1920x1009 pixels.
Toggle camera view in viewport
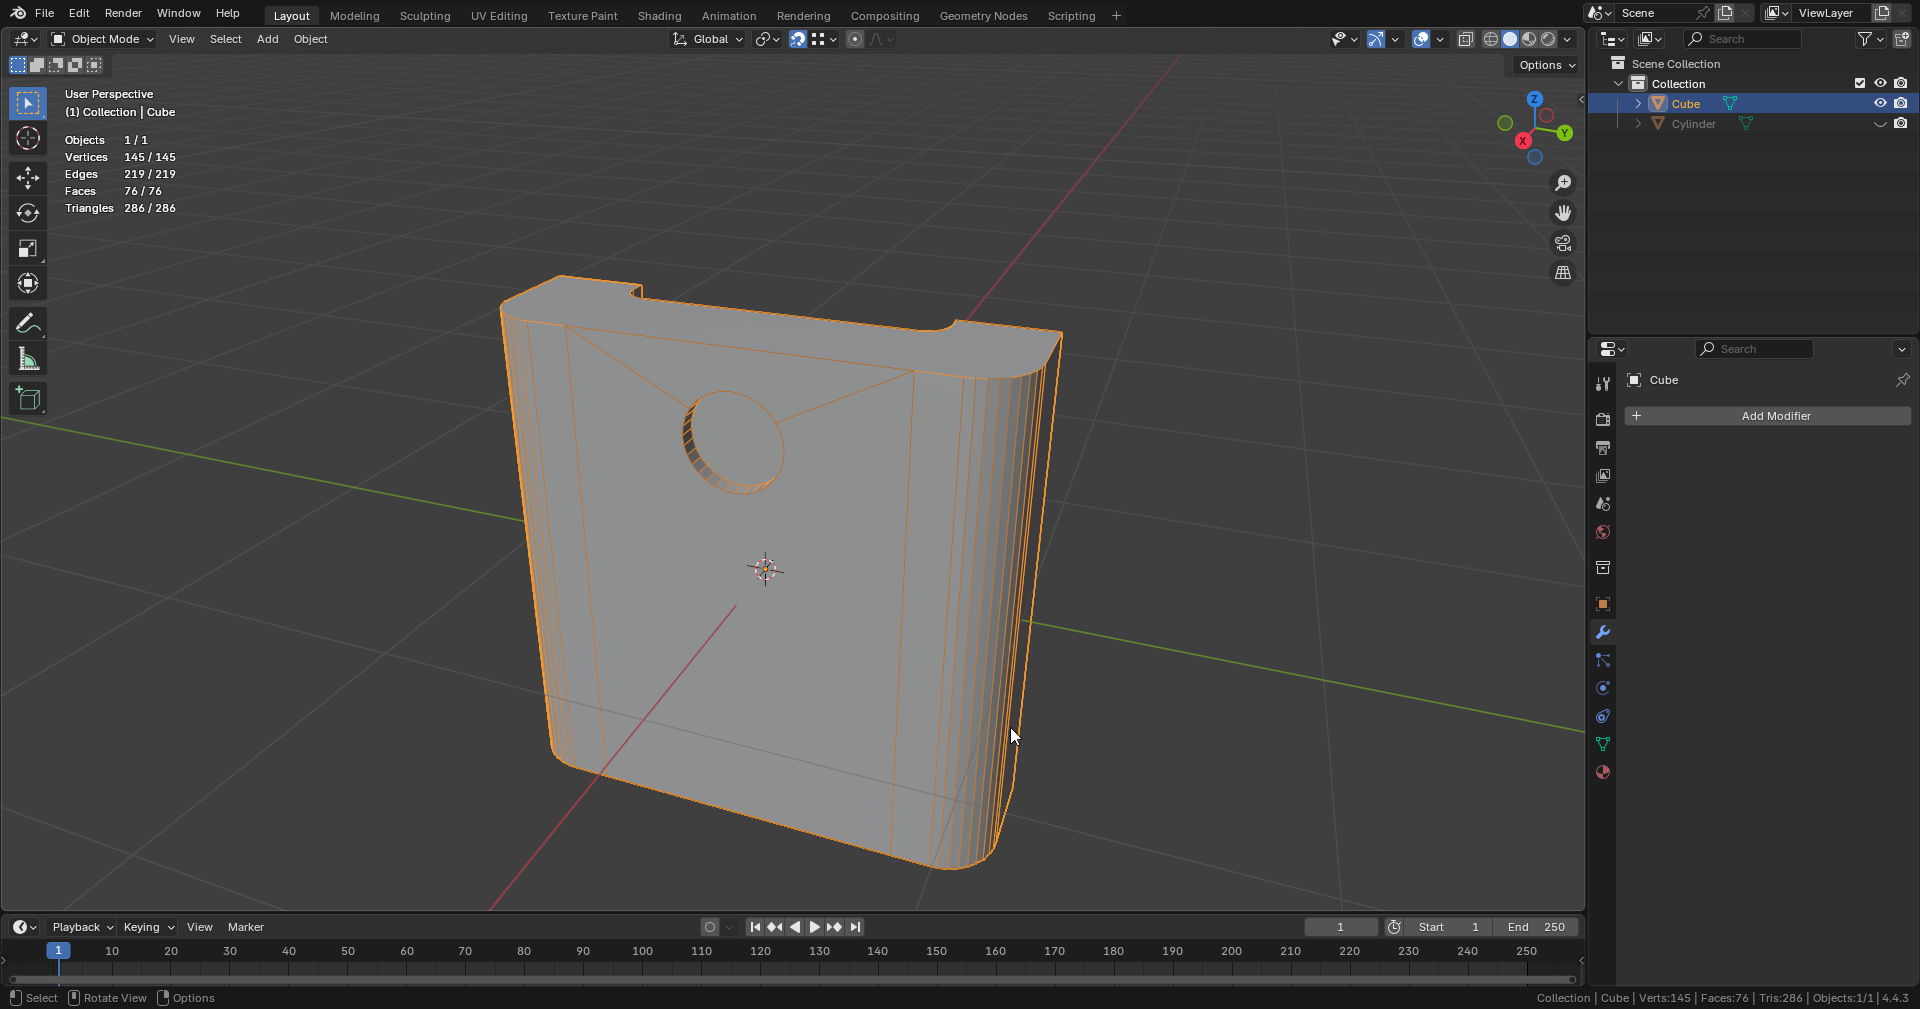click(1562, 243)
